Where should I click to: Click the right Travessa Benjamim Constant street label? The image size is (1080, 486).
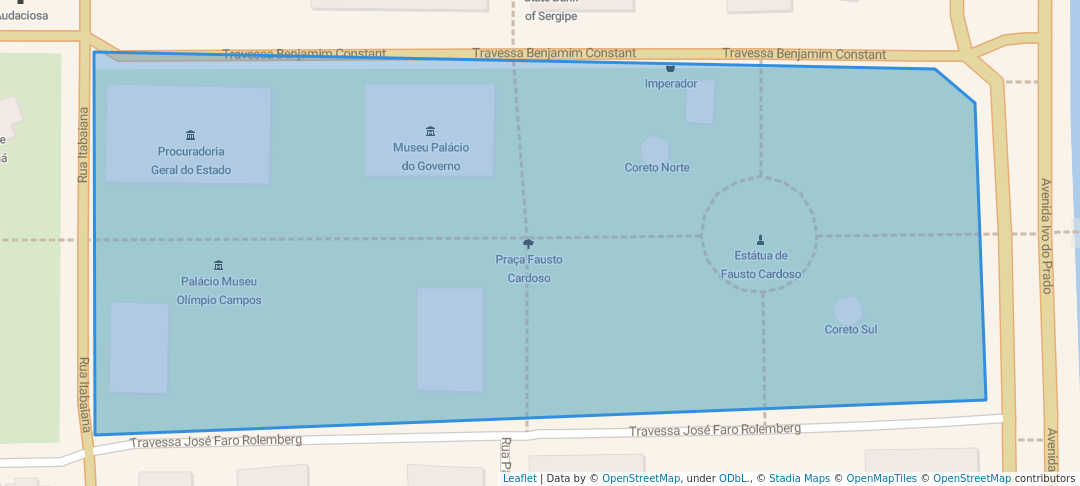tap(804, 54)
